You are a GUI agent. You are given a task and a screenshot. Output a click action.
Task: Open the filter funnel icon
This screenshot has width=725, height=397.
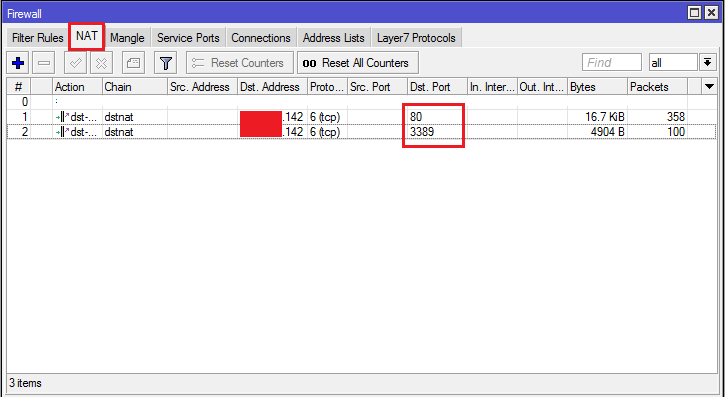tap(166, 63)
